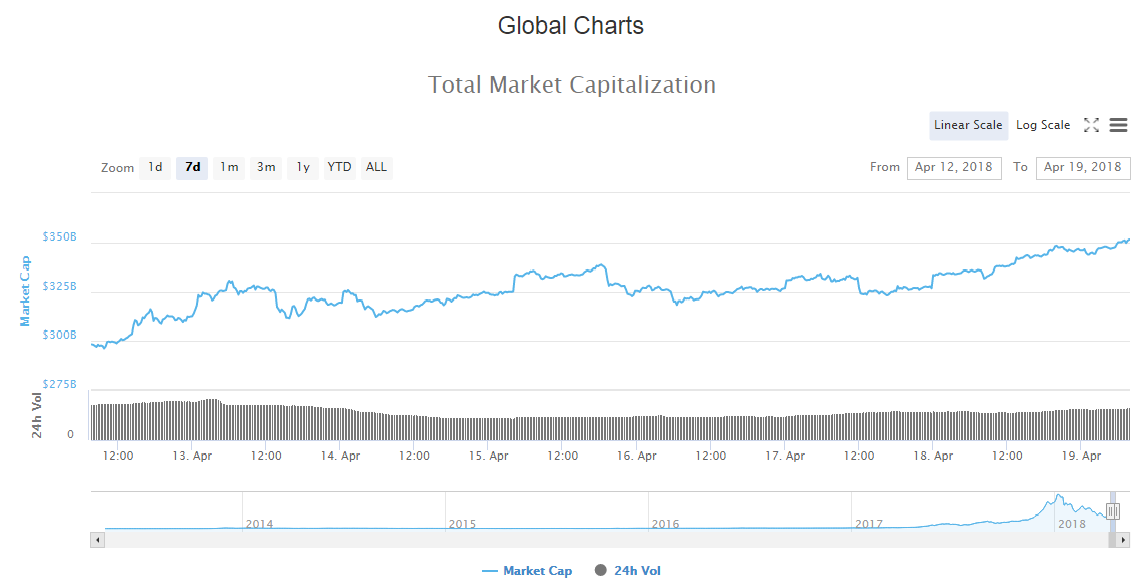Click the left navigator scroll arrow

96,540
